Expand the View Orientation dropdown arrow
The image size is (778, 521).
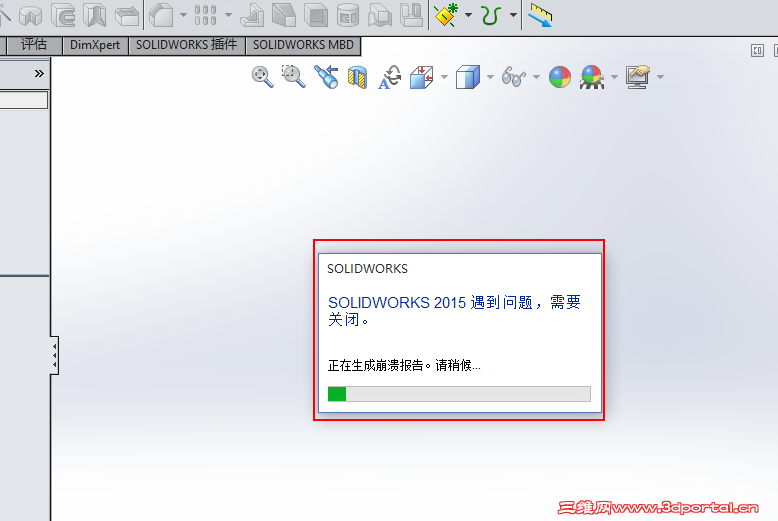(x=444, y=77)
